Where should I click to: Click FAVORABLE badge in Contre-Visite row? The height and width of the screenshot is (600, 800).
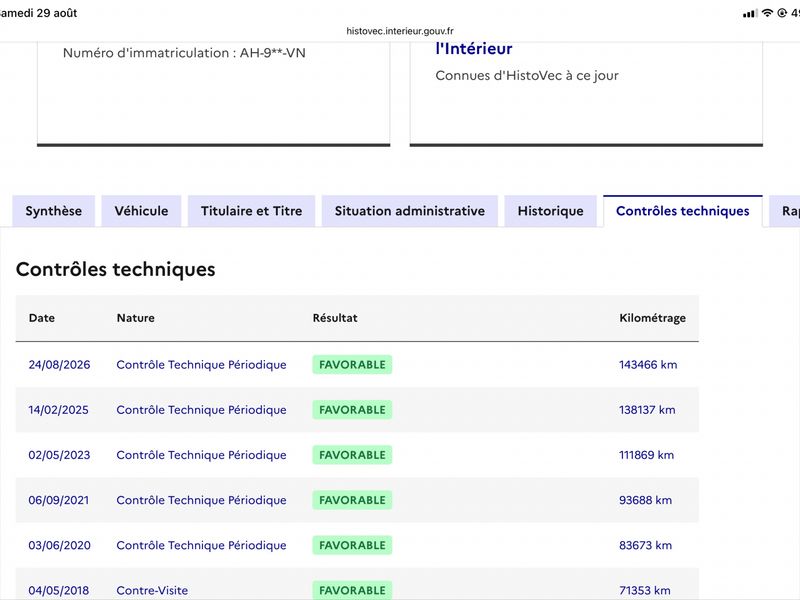pos(352,590)
